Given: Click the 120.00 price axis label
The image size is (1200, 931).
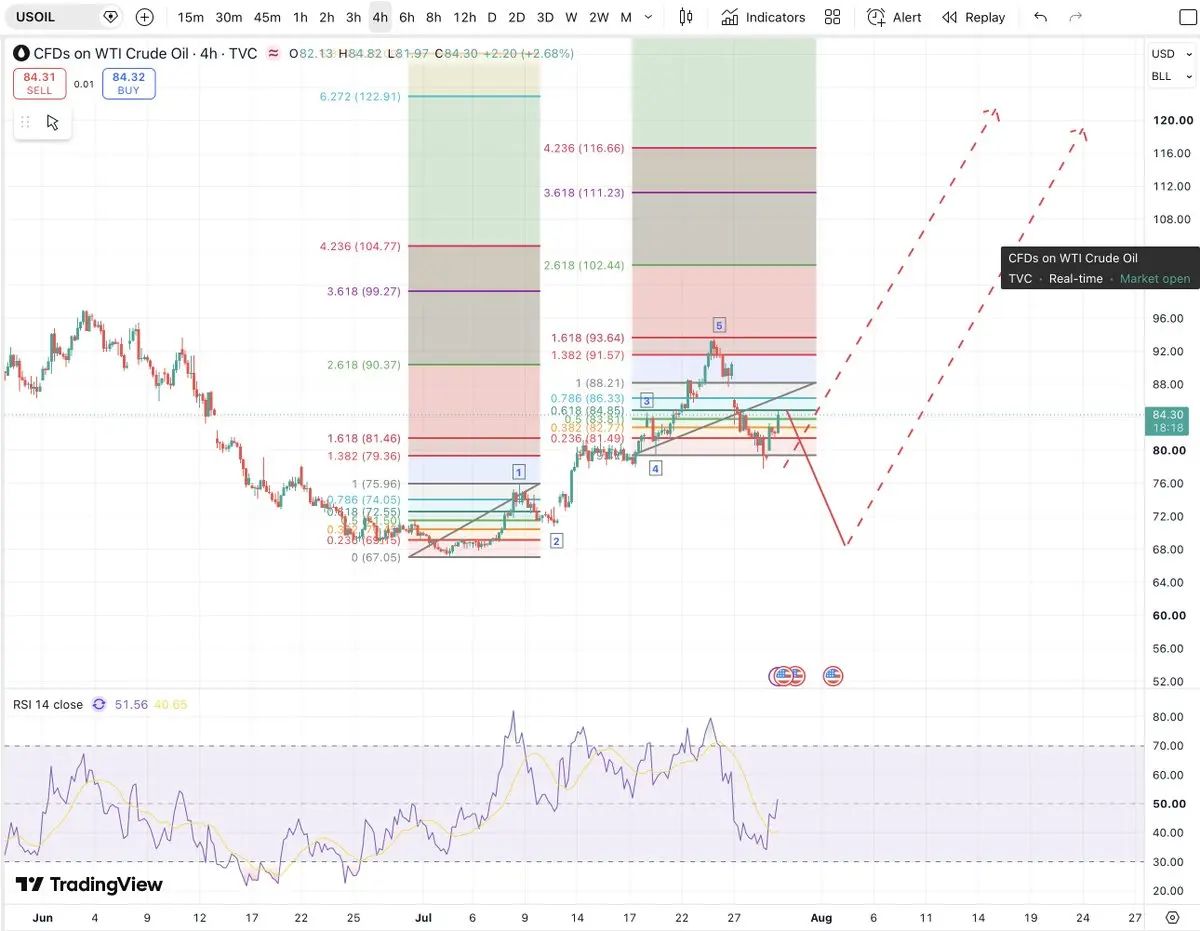Looking at the screenshot, I should coord(1171,120).
